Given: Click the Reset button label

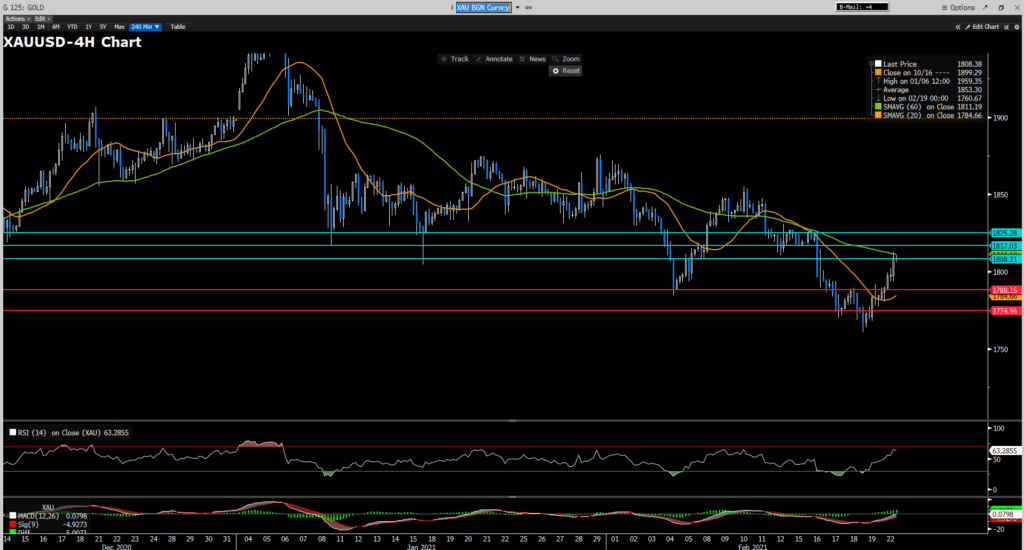Looking at the screenshot, I should (x=571, y=71).
